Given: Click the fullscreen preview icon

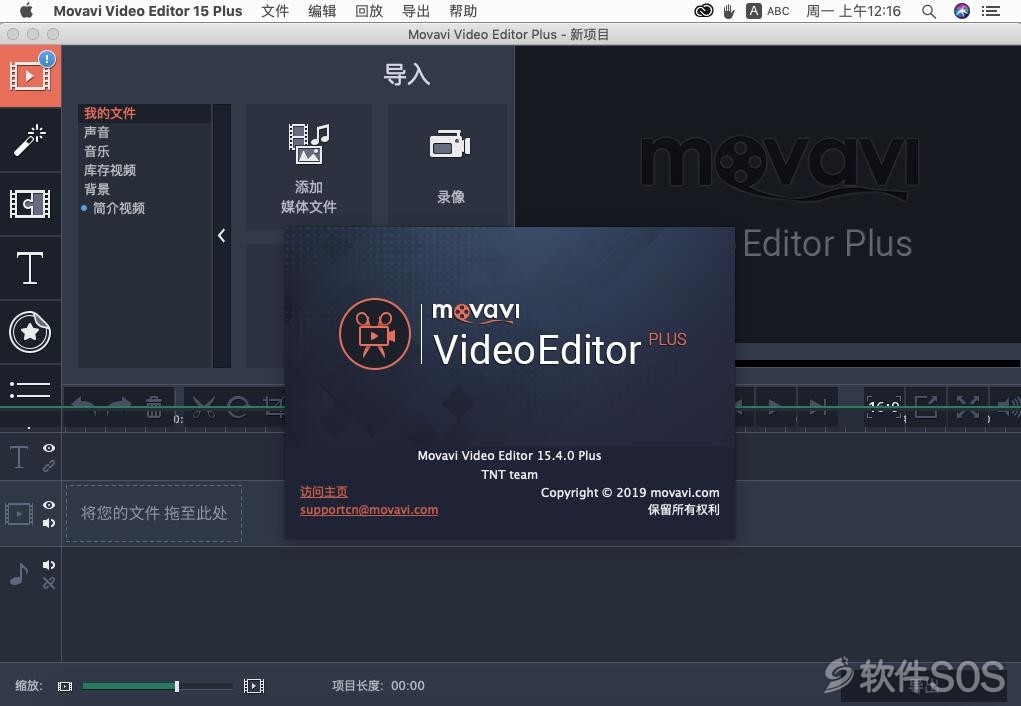Looking at the screenshot, I should click(968, 407).
